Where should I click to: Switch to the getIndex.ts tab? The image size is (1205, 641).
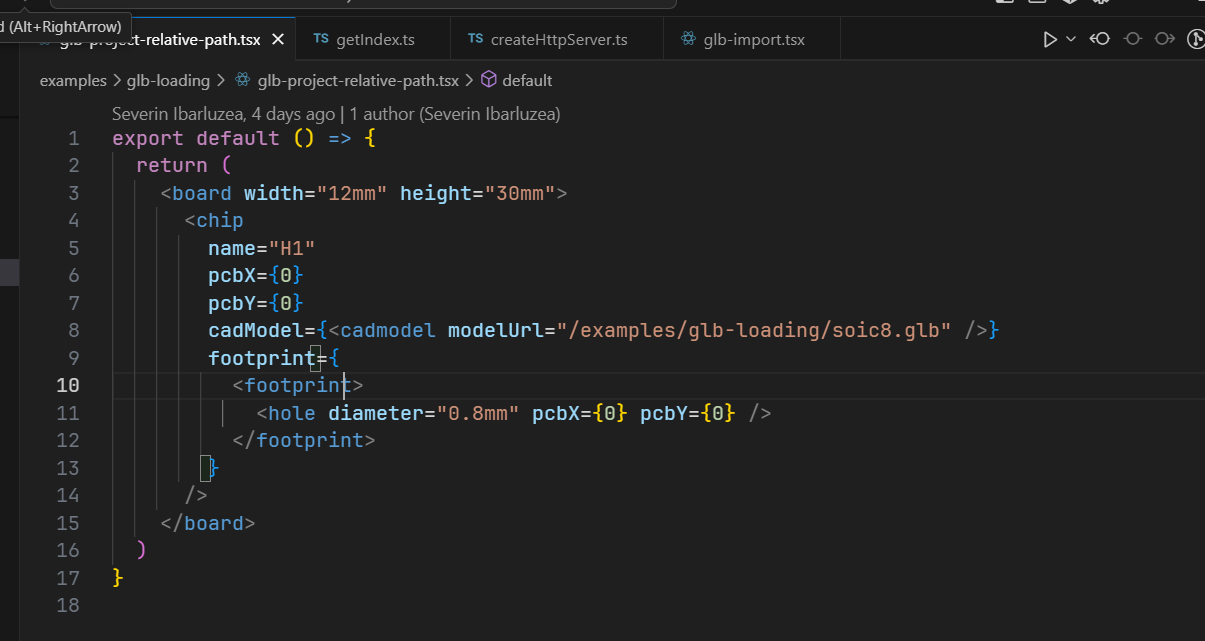(x=375, y=40)
